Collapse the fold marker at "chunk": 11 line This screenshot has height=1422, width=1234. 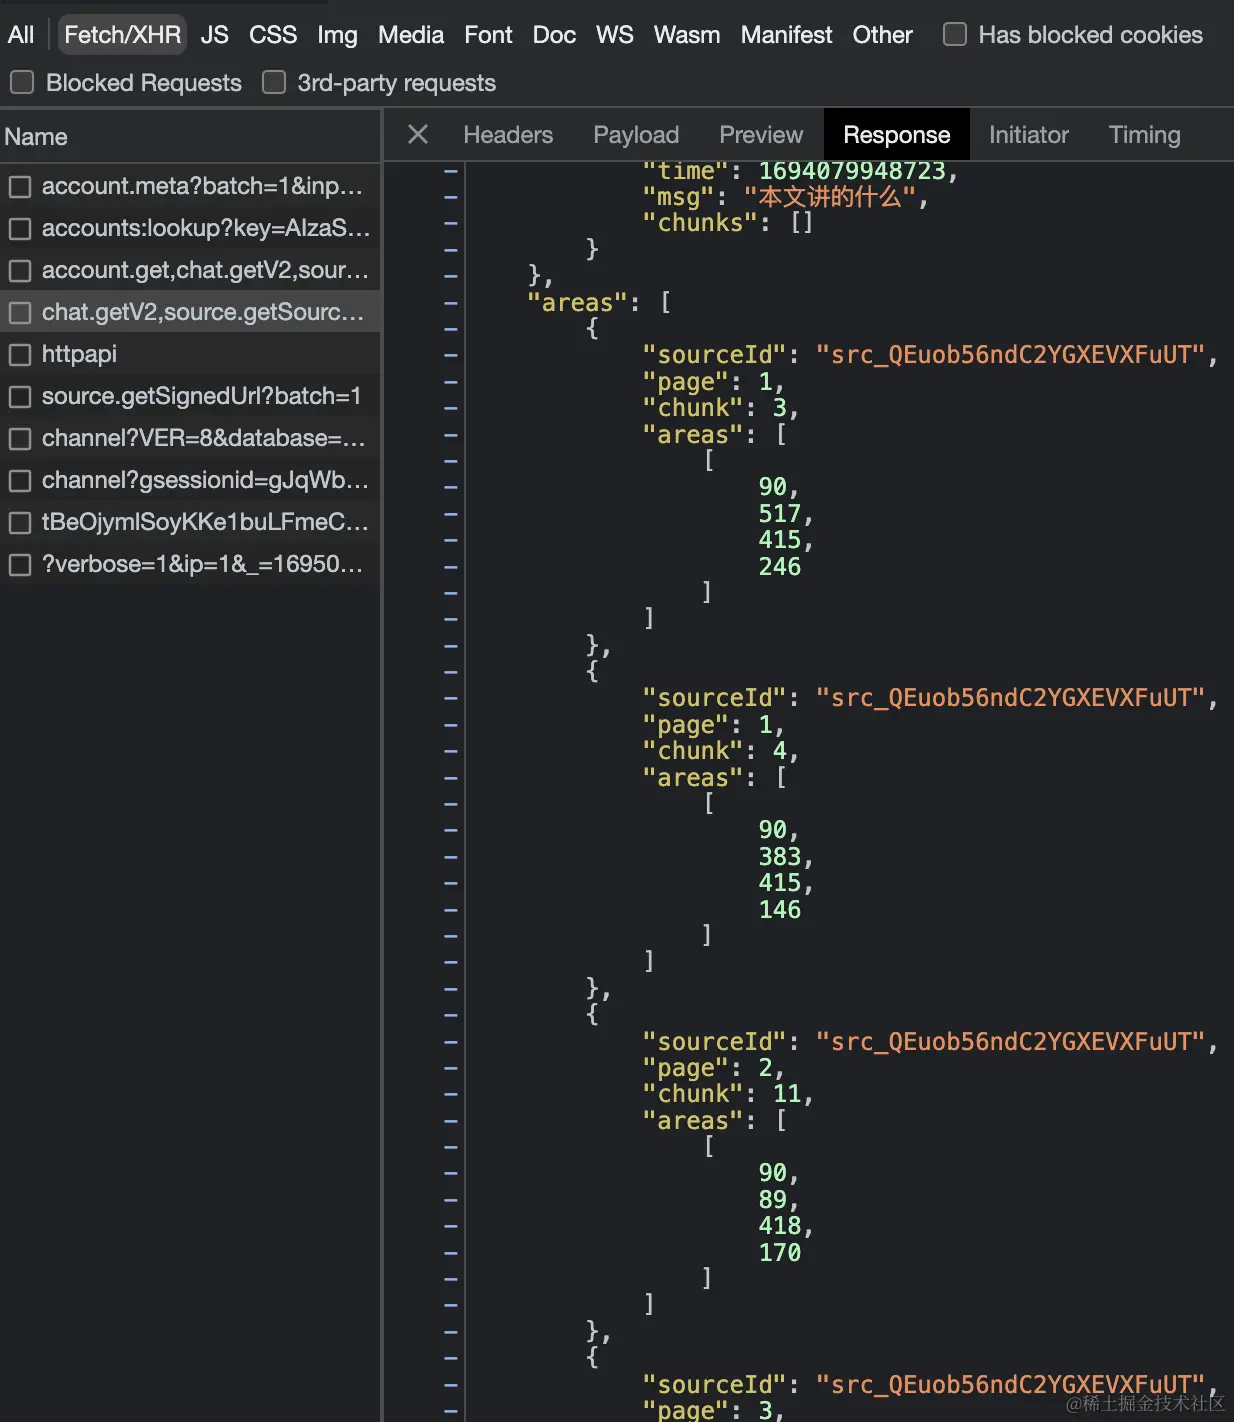click(x=451, y=1094)
